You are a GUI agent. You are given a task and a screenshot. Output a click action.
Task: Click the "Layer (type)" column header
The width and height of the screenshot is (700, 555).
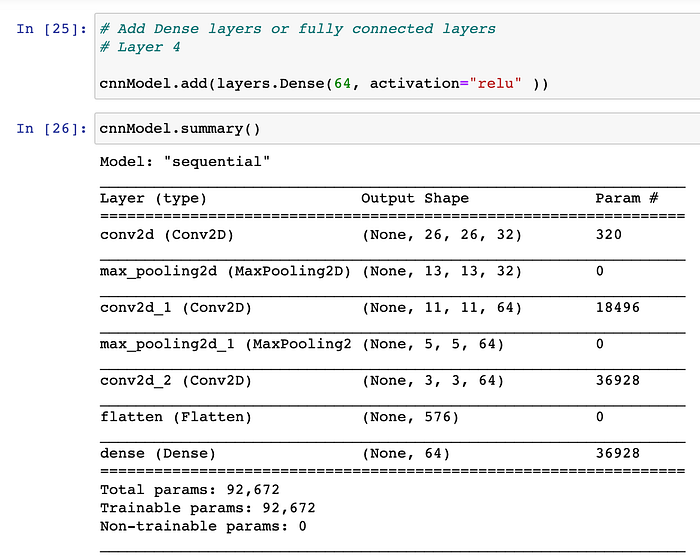coord(153,198)
